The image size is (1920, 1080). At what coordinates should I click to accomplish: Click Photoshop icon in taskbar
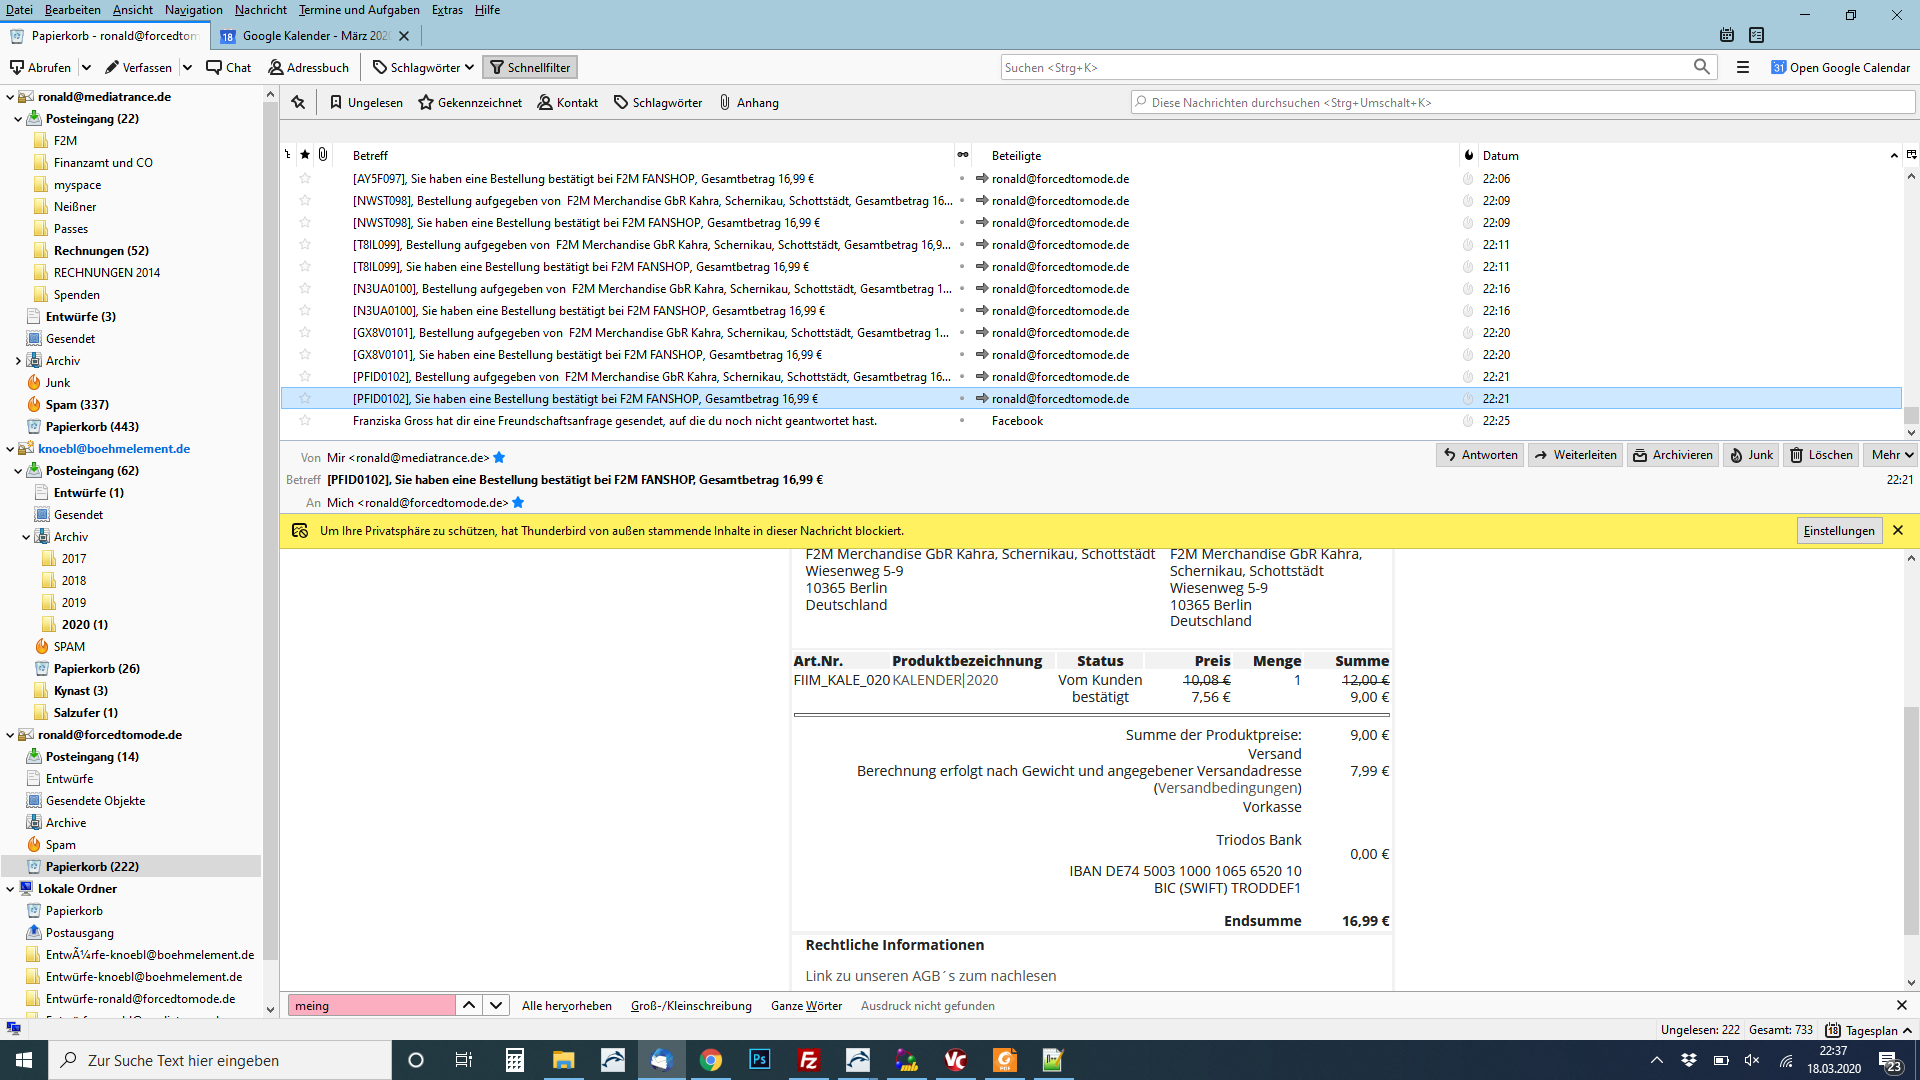[x=759, y=1060]
